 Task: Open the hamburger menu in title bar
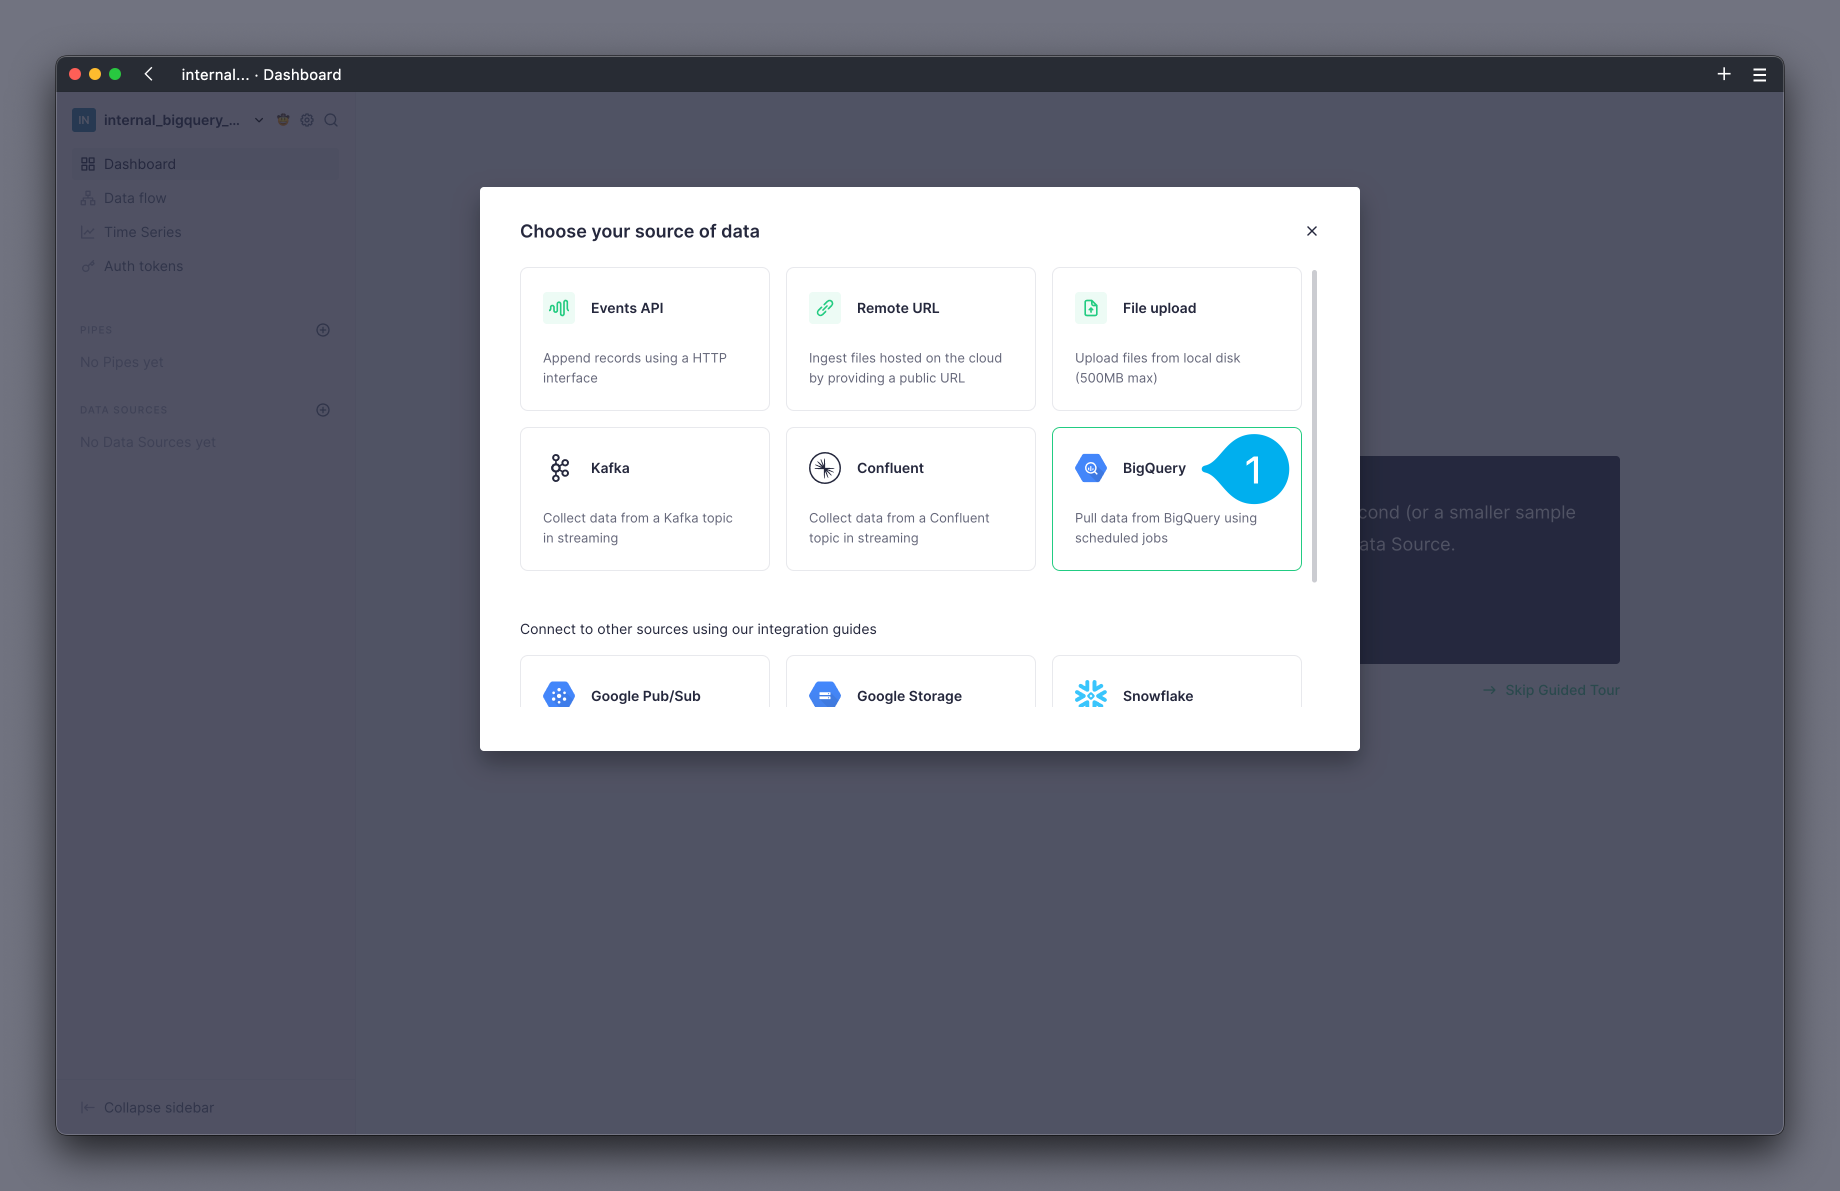[1760, 75]
